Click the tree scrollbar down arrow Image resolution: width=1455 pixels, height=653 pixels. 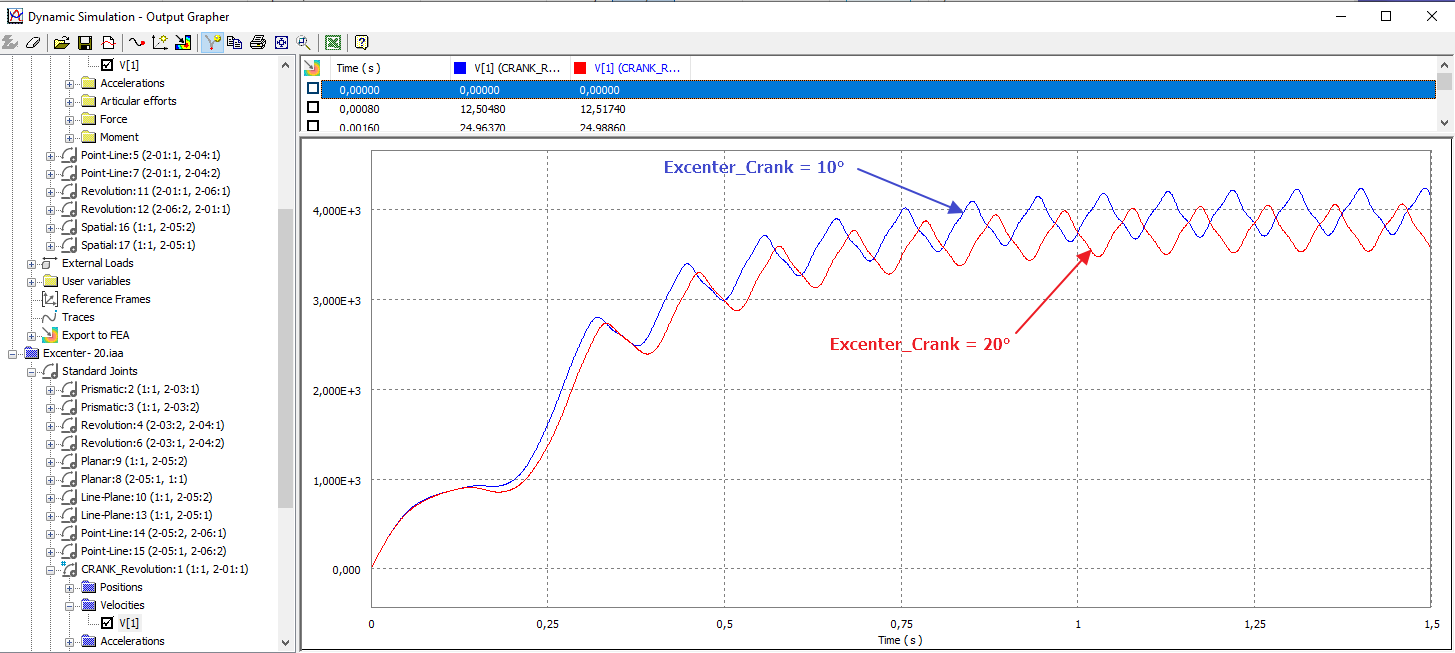(286, 643)
